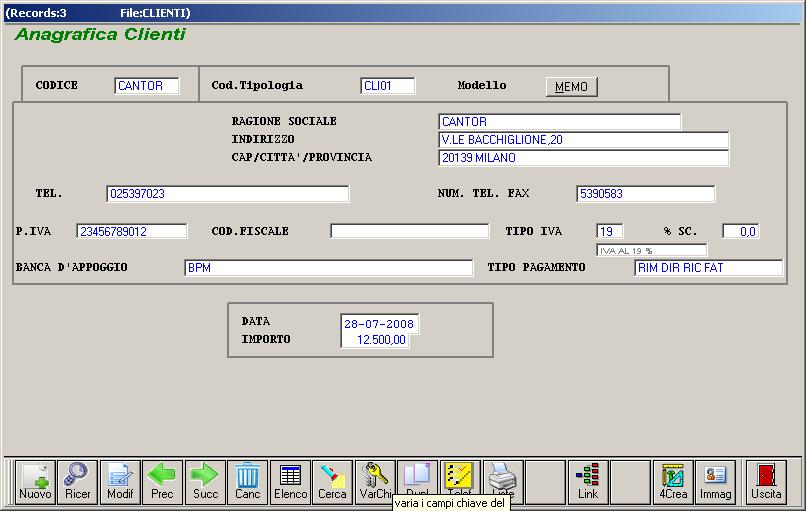Image resolution: width=806 pixels, height=511 pixels.
Task: Select the Cod.Tipologia field CLI01
Action: pyautogui.click(x=388, y=85)
